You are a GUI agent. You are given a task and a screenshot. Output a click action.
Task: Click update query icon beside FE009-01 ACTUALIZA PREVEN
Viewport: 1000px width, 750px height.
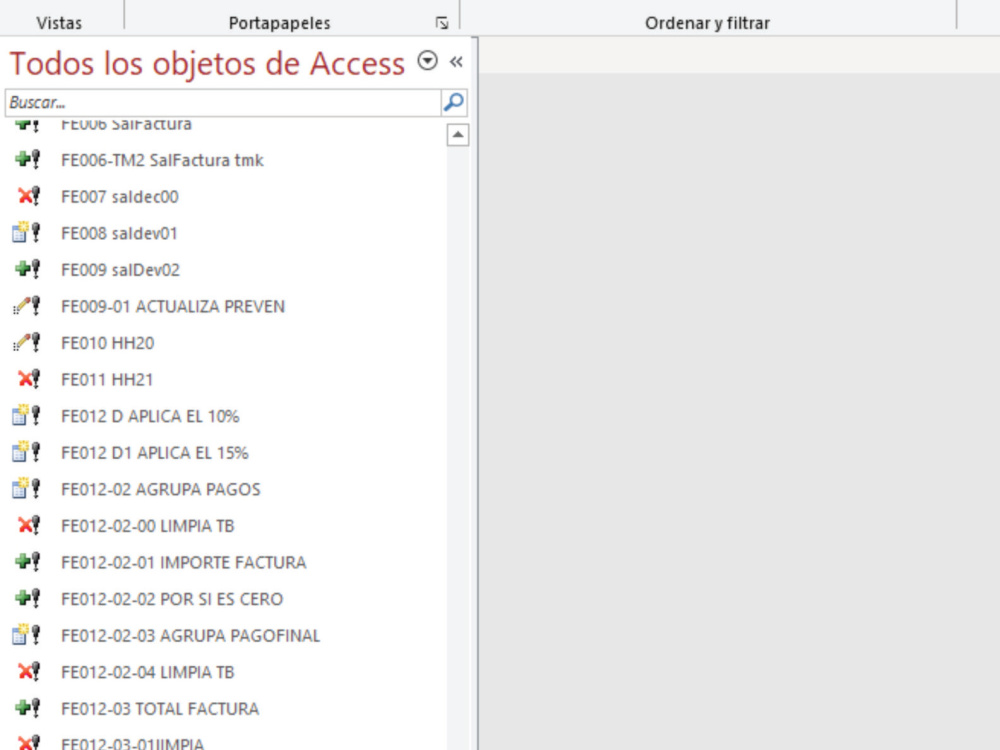click(x=27, y=306)
